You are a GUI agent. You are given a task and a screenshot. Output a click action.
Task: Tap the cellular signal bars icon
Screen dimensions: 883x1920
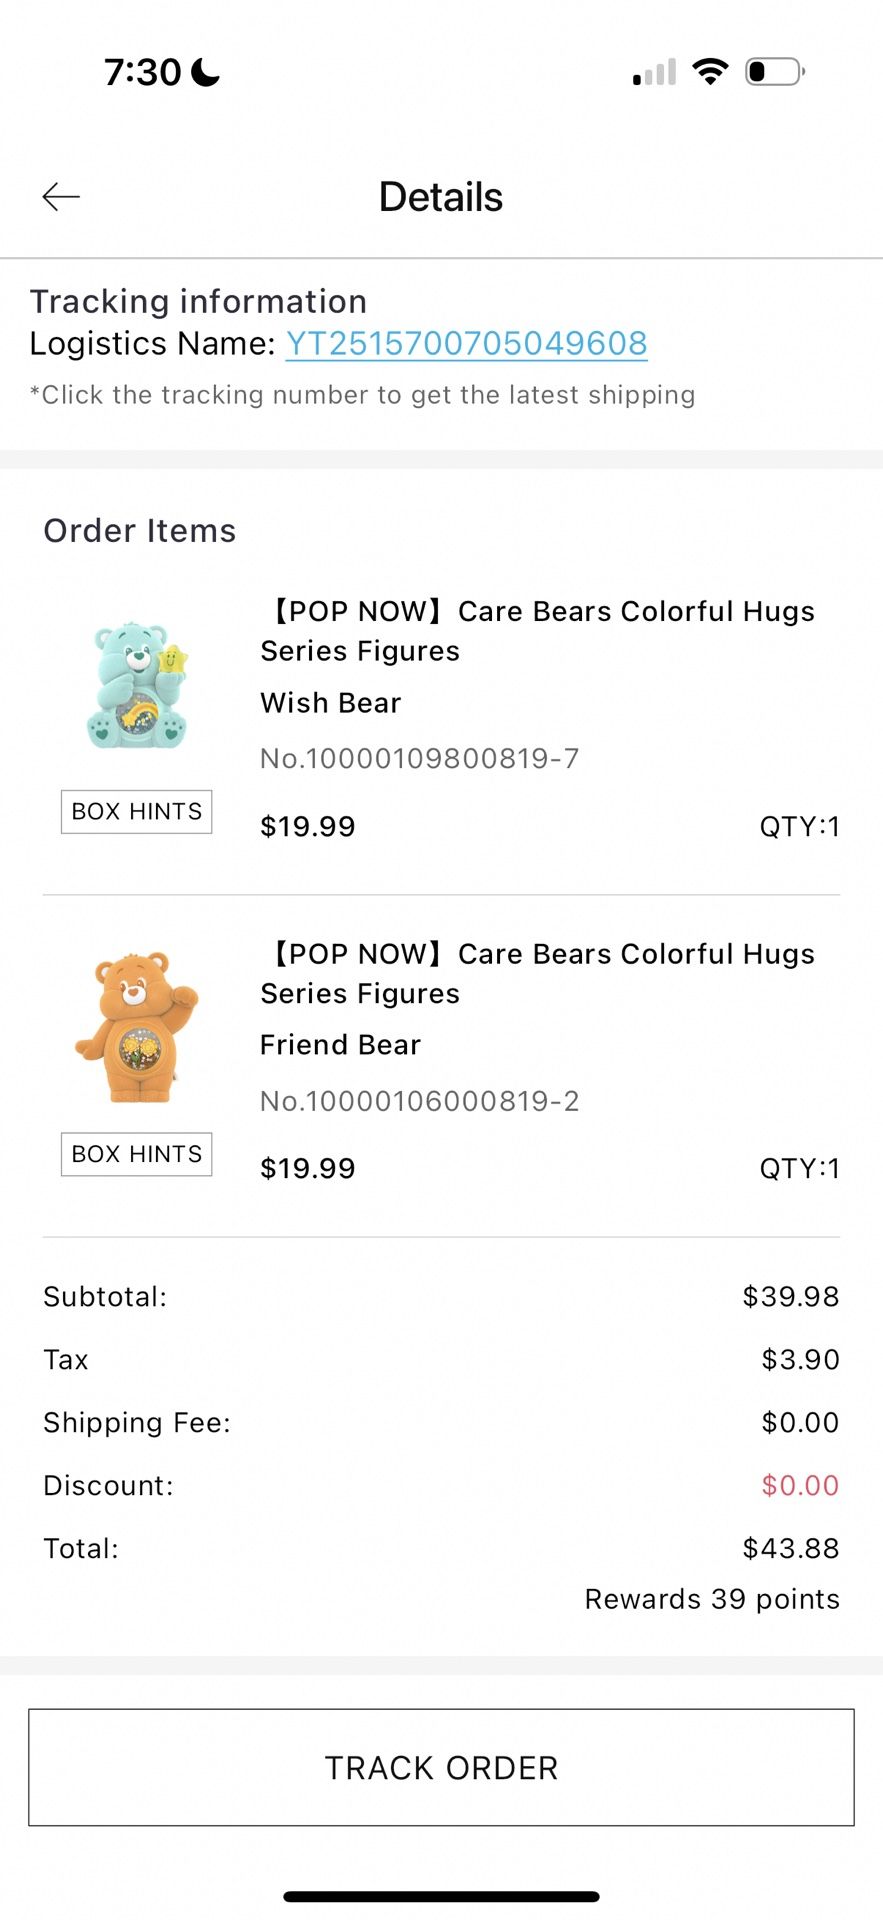point(655,73)
